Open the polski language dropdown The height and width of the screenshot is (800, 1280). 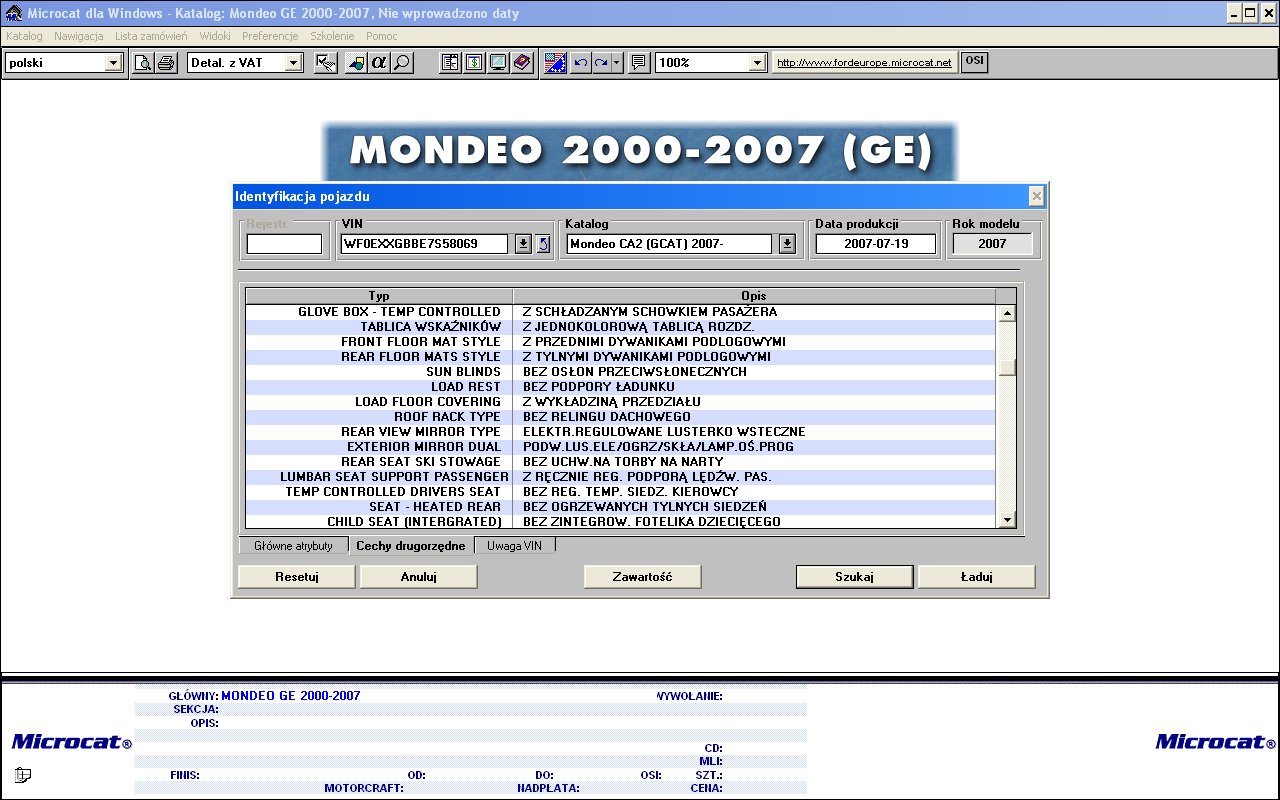click(113, 63)
